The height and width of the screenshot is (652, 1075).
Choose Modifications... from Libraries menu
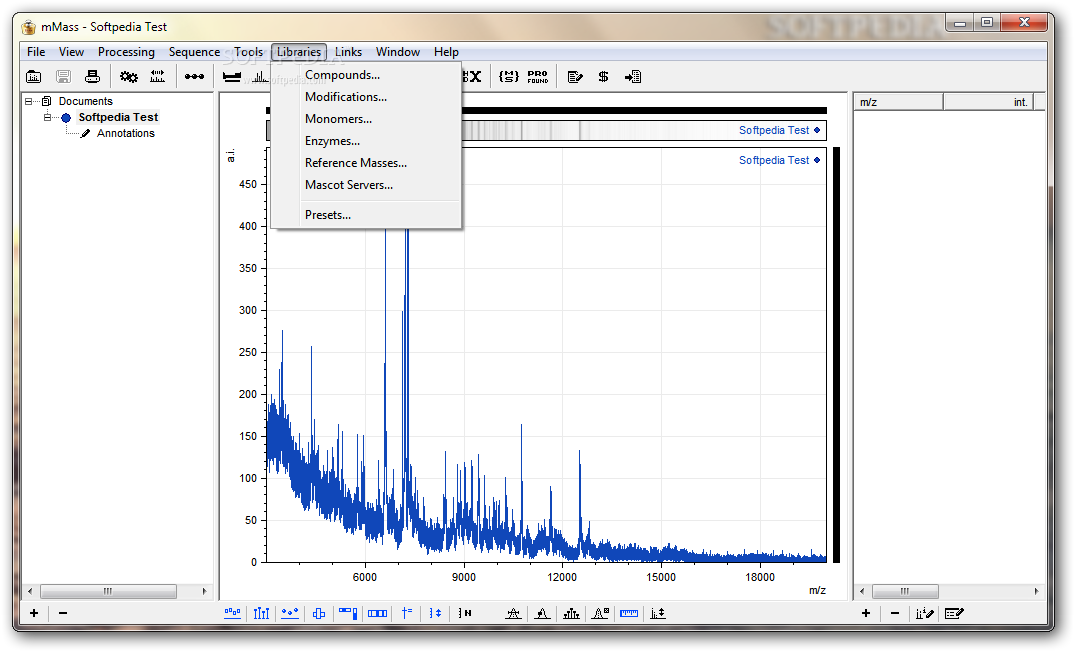coord(367,97)
